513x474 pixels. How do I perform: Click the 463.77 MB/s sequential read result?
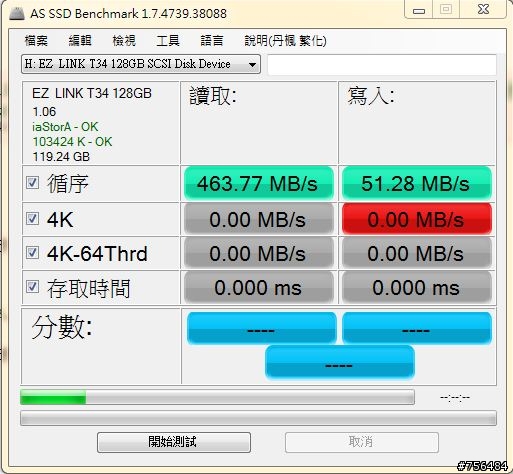tap(258, 183)
